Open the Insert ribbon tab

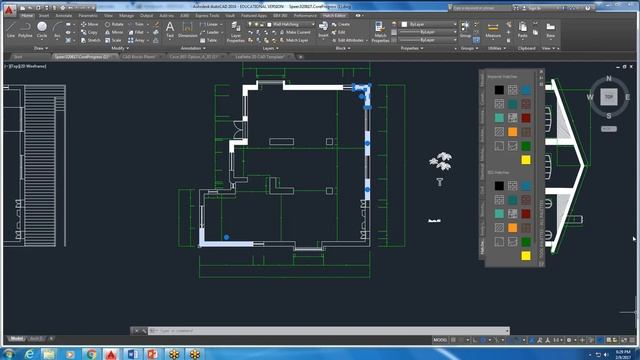point(44,16)
